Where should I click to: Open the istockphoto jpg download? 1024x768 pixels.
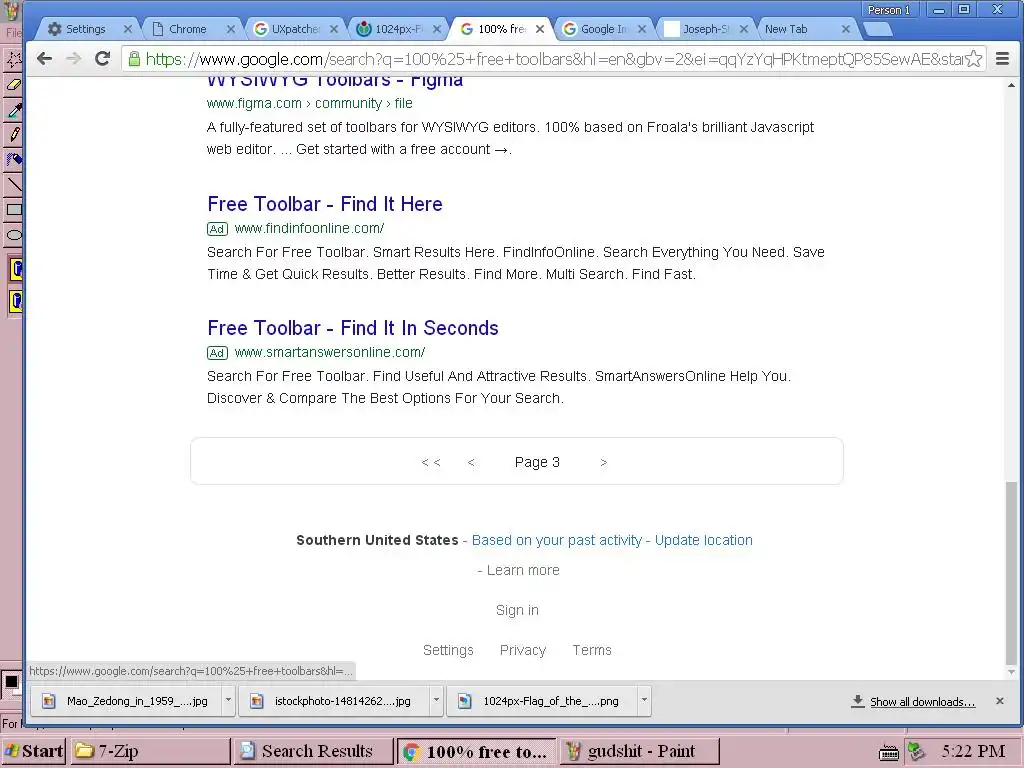coord(334,701)
